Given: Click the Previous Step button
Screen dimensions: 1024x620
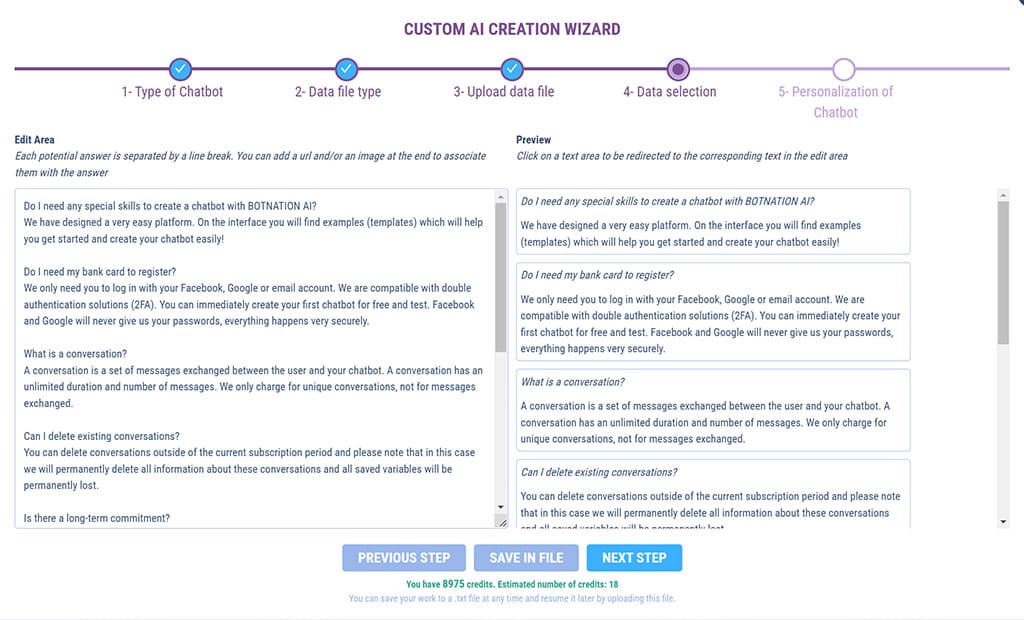Looking at the screenshot, I should coord(404,558).
